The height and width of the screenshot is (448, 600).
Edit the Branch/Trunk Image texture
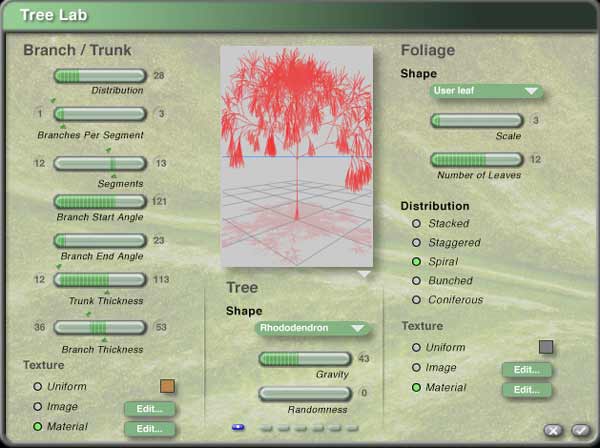150,409
